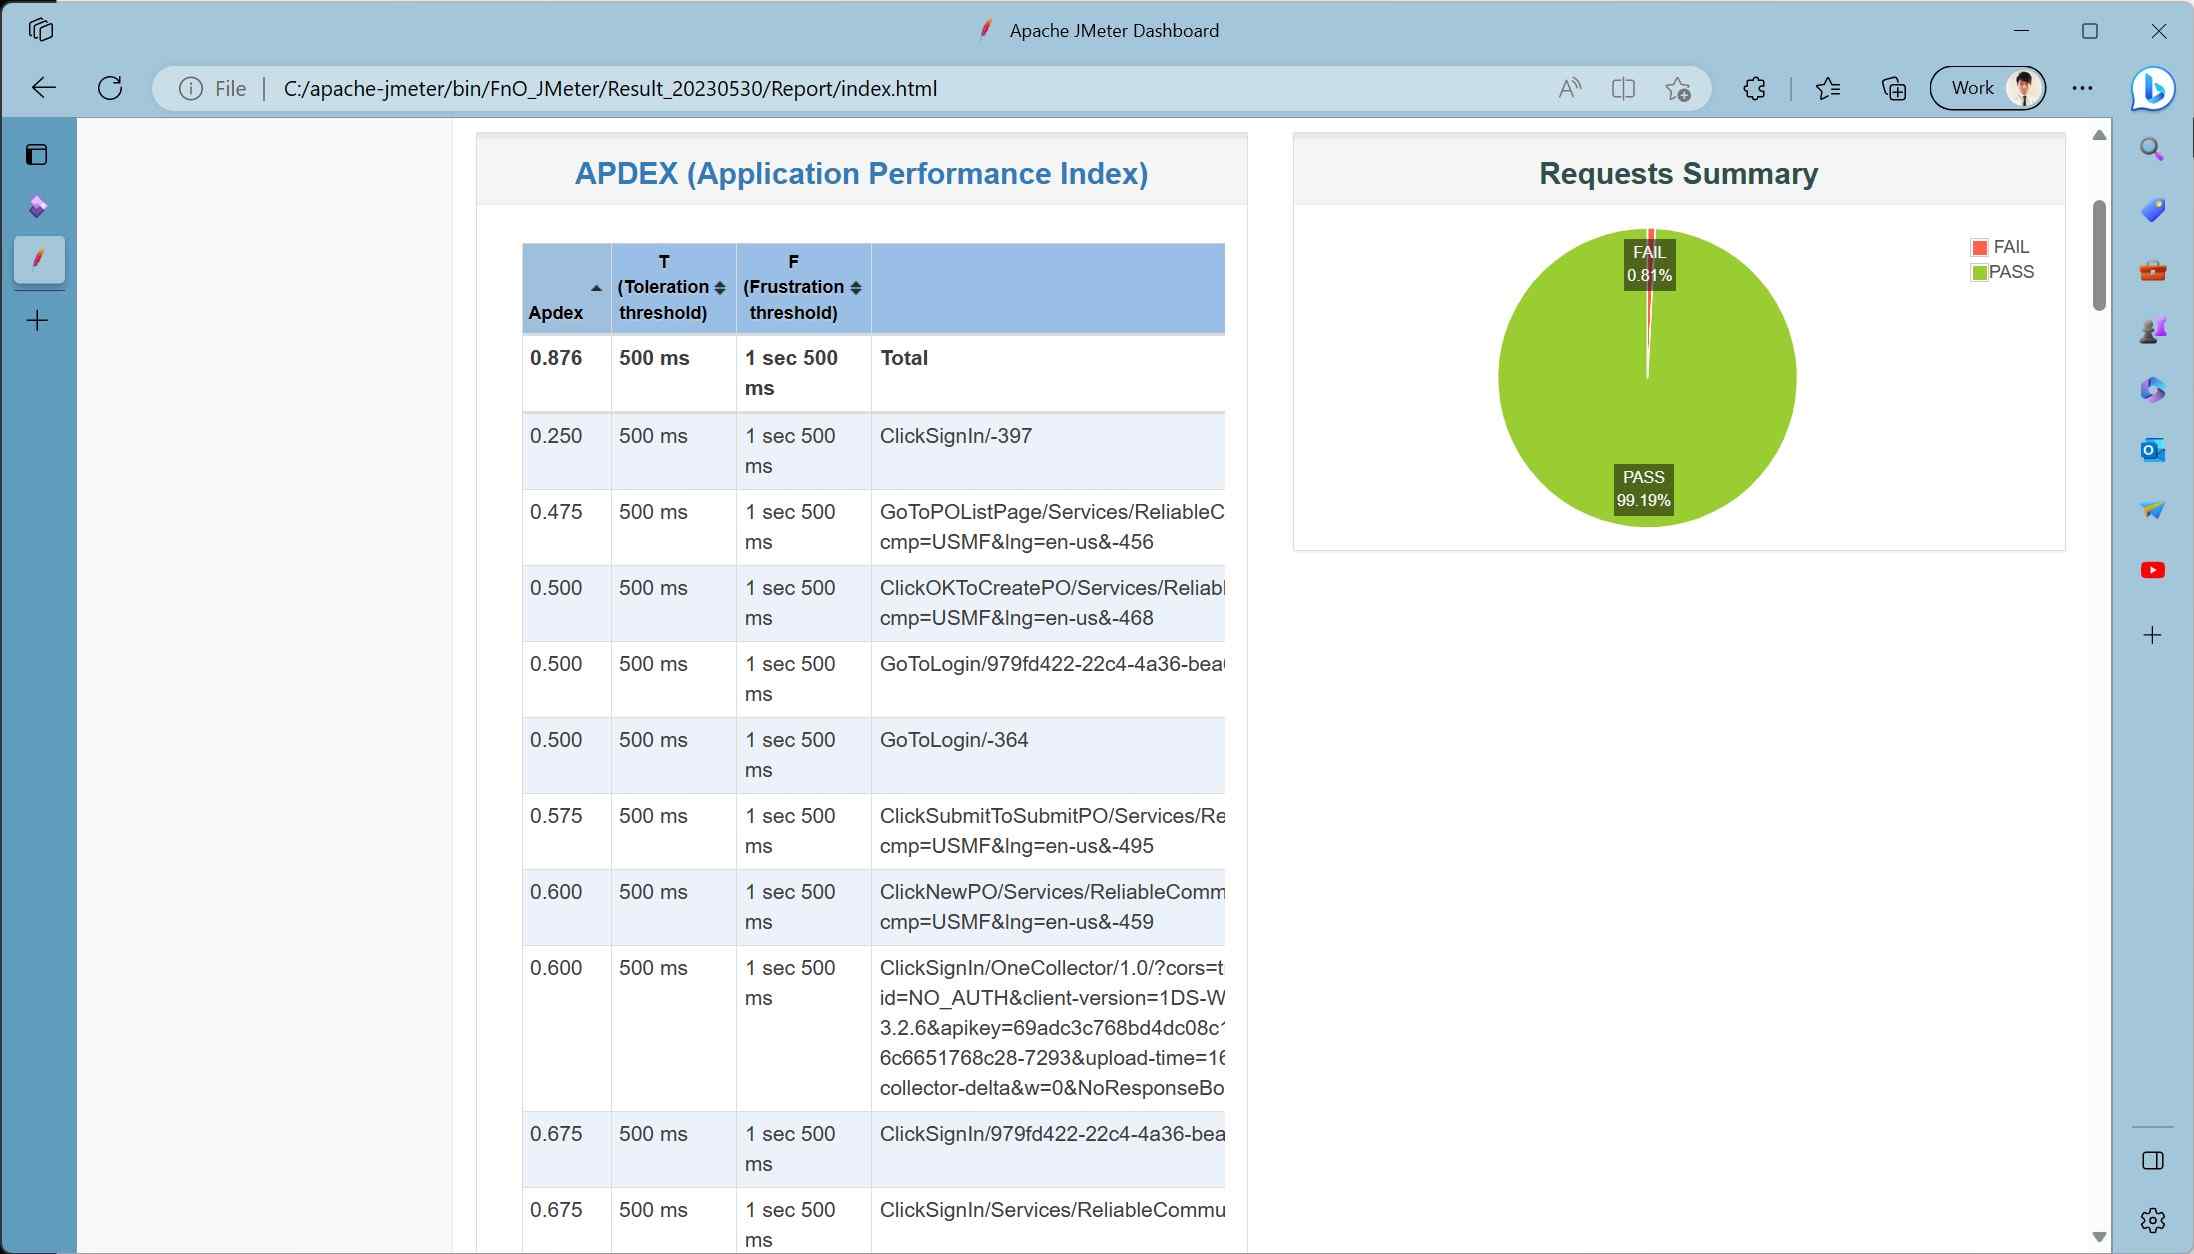This screenshot has width=2194, height=1254.
Task: Open Bing Copilot sidebar
Action: point(2152,89)
